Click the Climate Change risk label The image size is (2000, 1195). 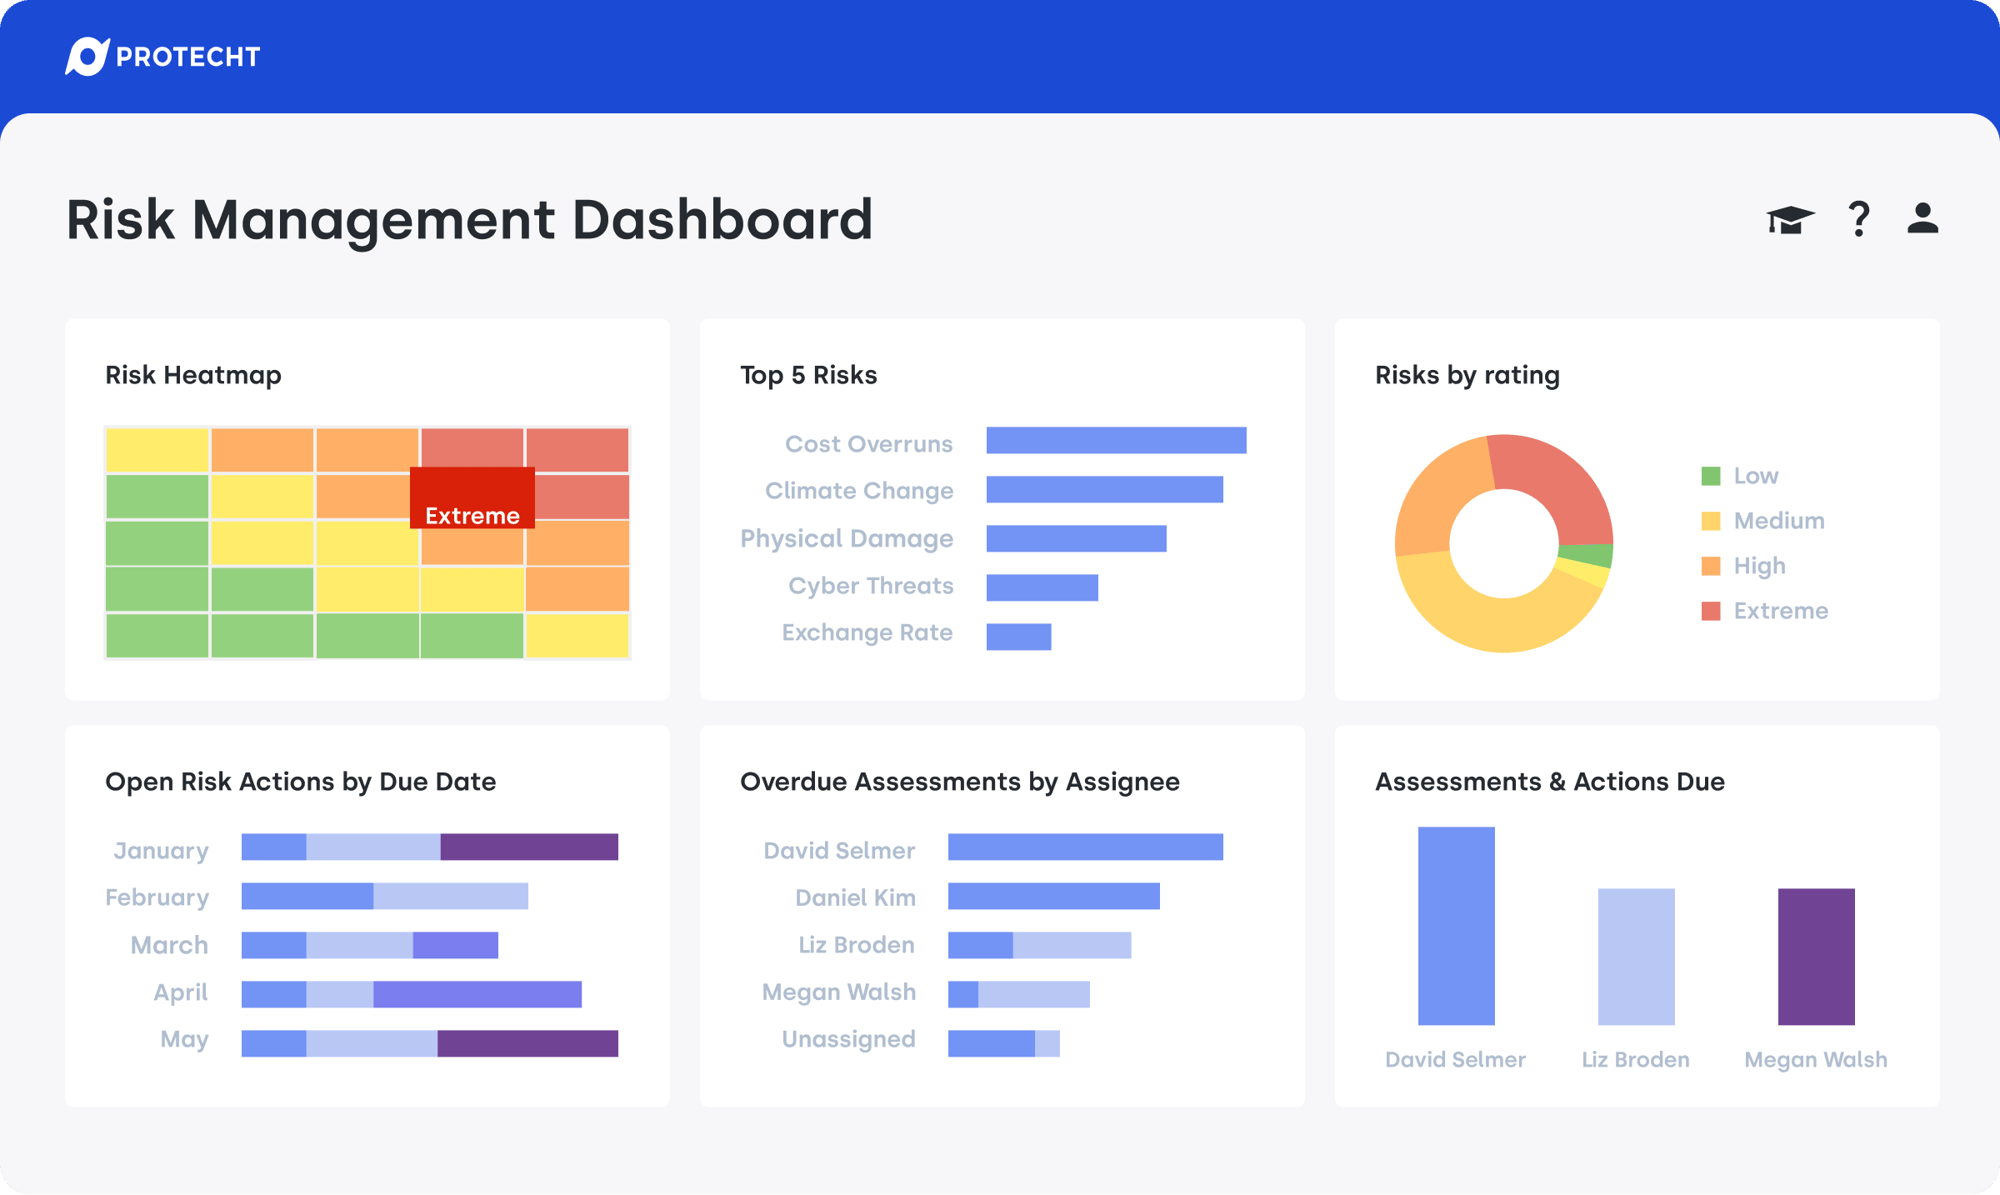click(x=859, y=490)
